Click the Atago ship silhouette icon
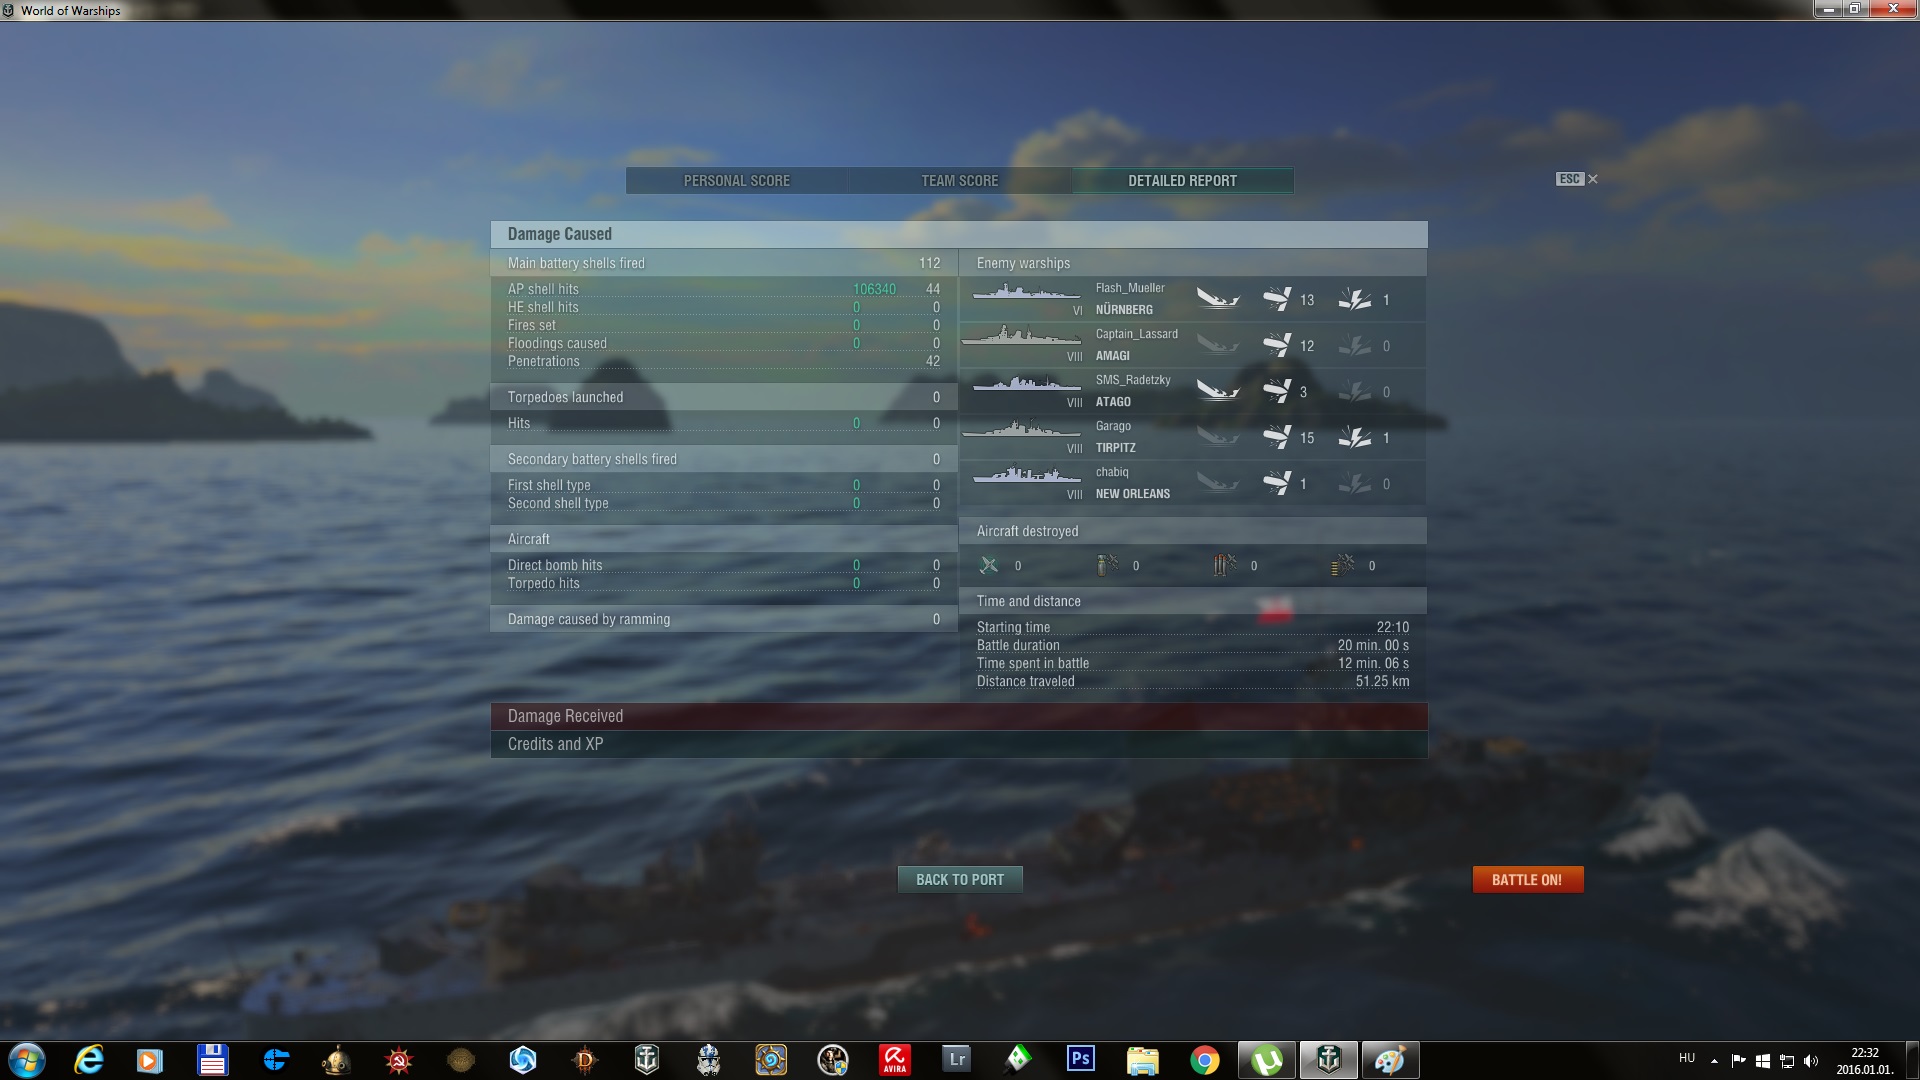Viewport: 1920px width, 1080px height. [x=1026, y=384]
